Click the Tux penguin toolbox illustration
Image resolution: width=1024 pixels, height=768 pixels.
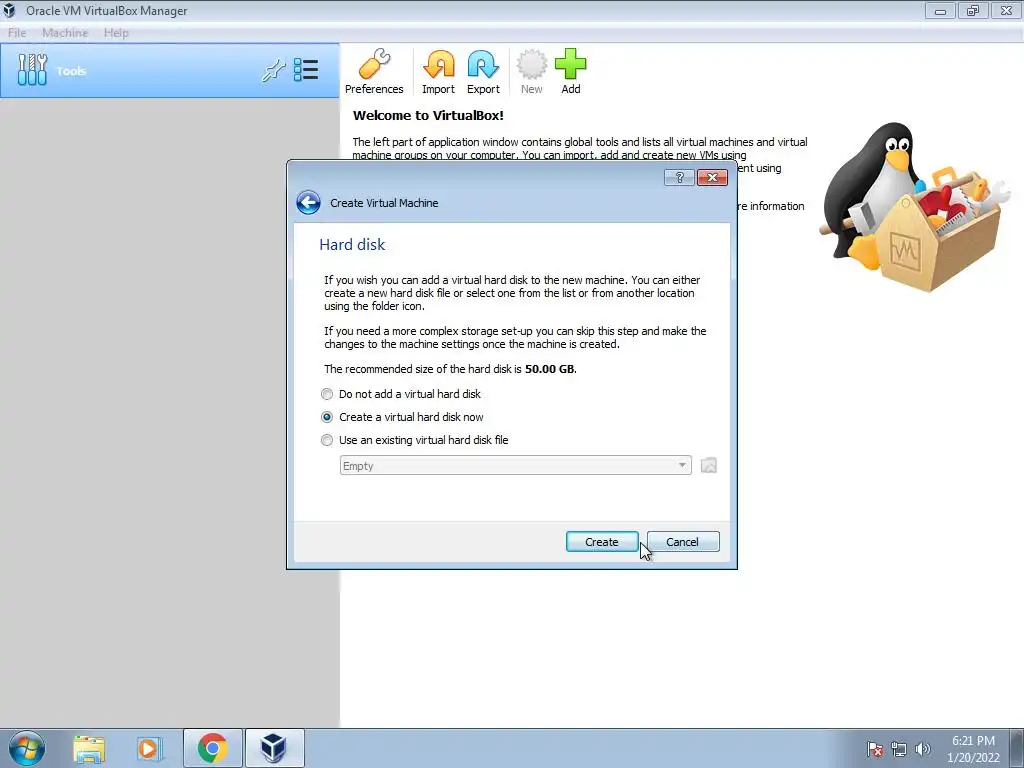click(914, 206)
